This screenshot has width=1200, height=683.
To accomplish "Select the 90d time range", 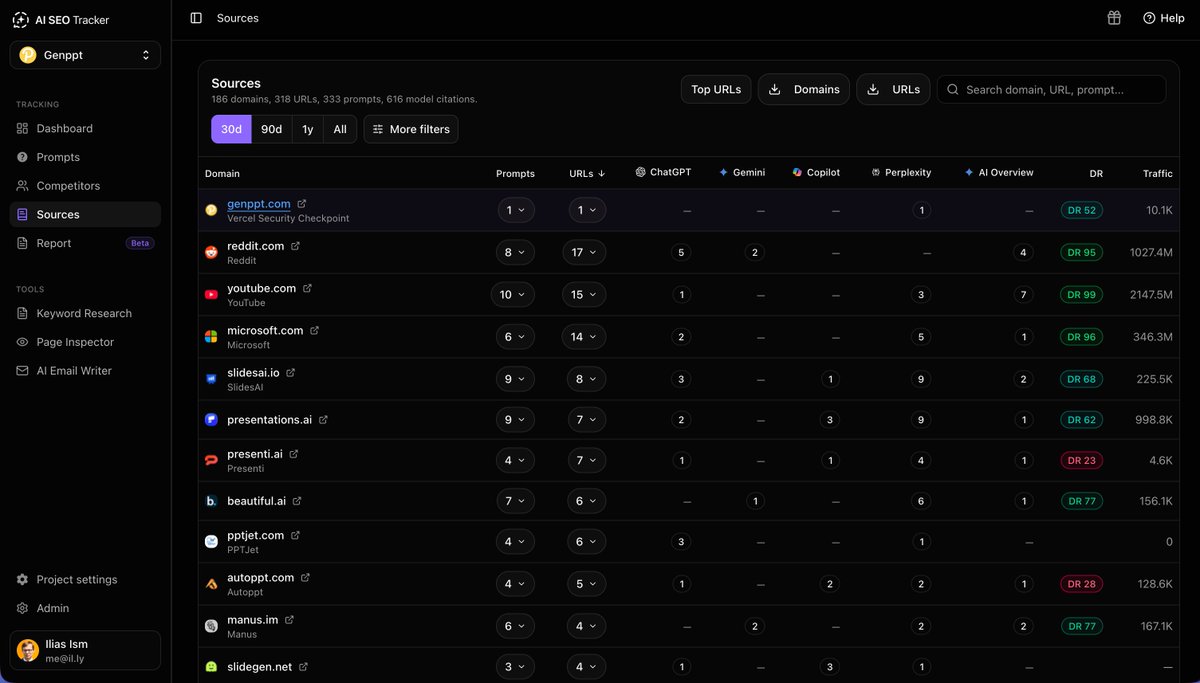I will (x=272, y=129).
